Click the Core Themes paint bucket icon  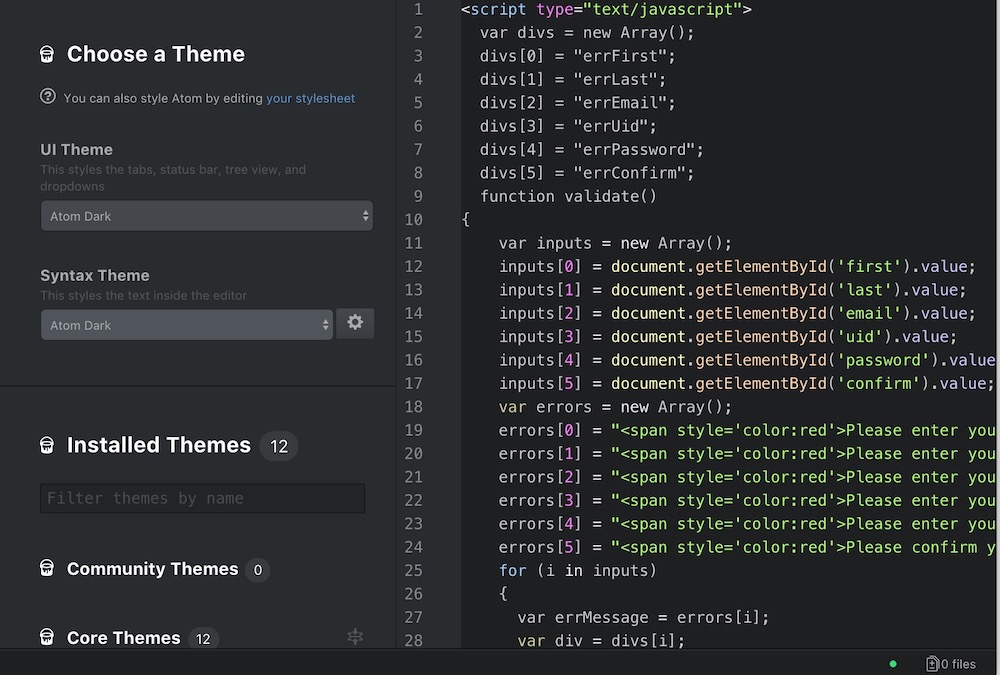tap(47, 638)
